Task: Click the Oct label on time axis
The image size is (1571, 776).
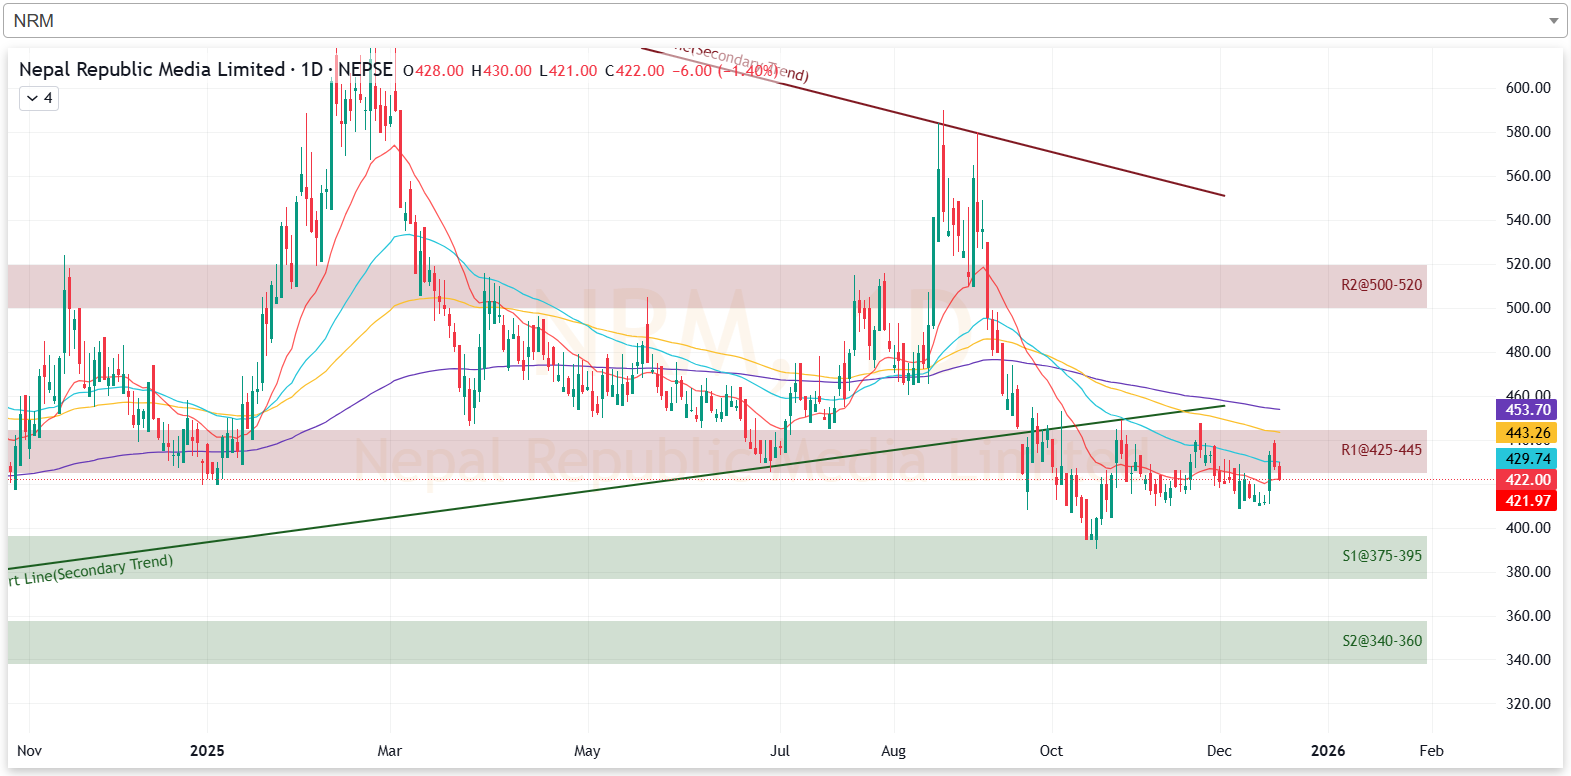Action: (x=1051, y=751)
